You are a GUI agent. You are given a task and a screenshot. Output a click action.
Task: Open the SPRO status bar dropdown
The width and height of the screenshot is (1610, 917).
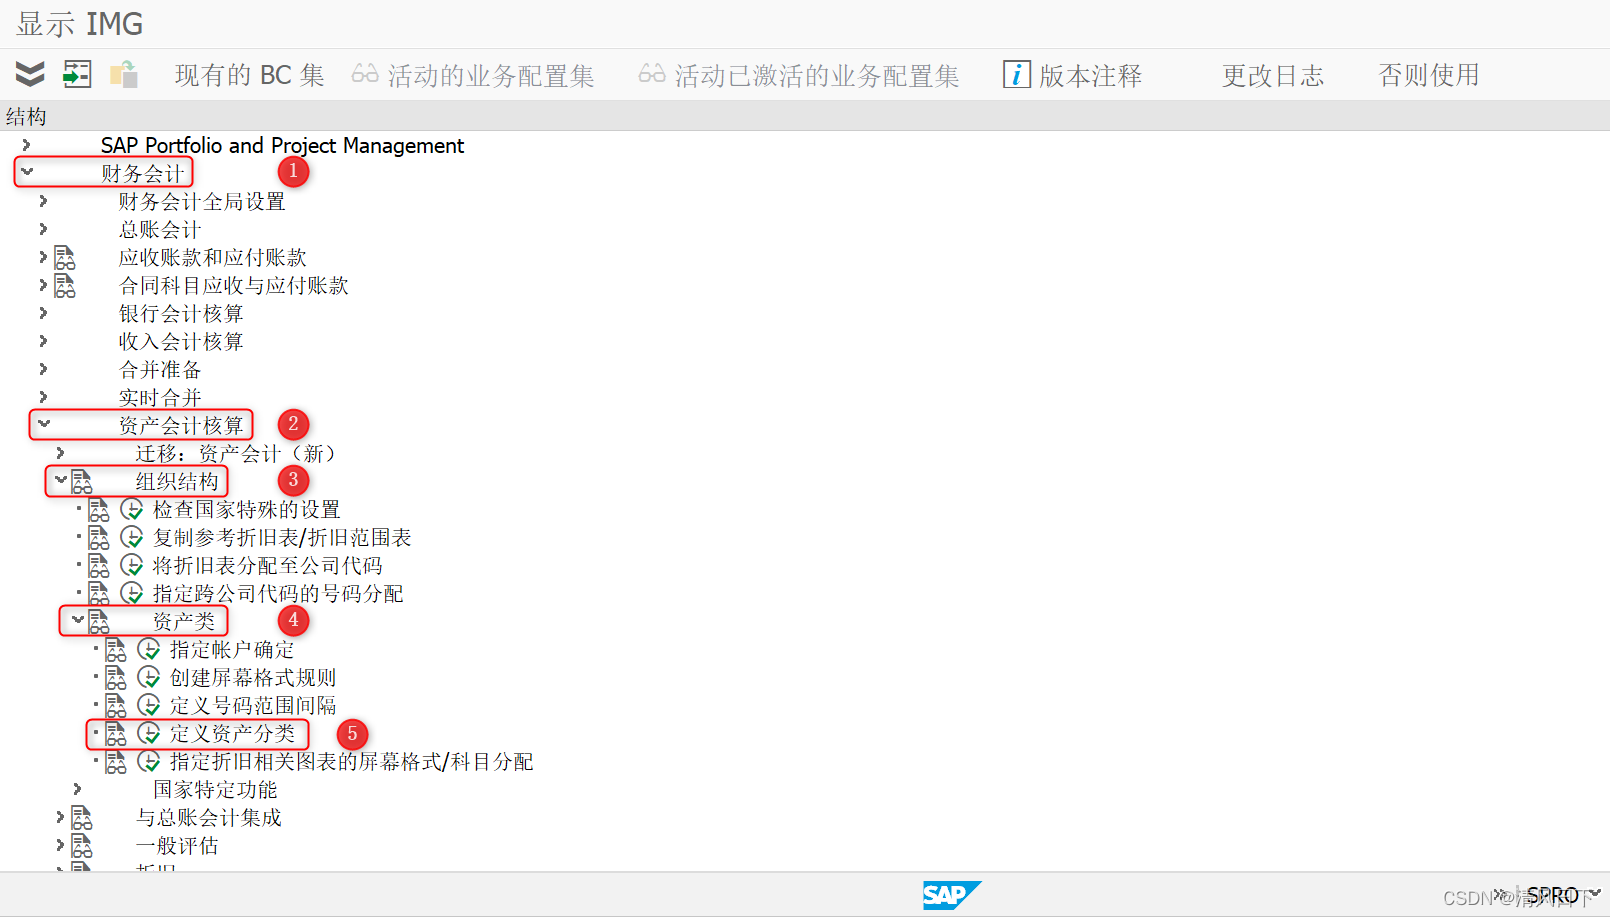click(x=1594, y=893)
